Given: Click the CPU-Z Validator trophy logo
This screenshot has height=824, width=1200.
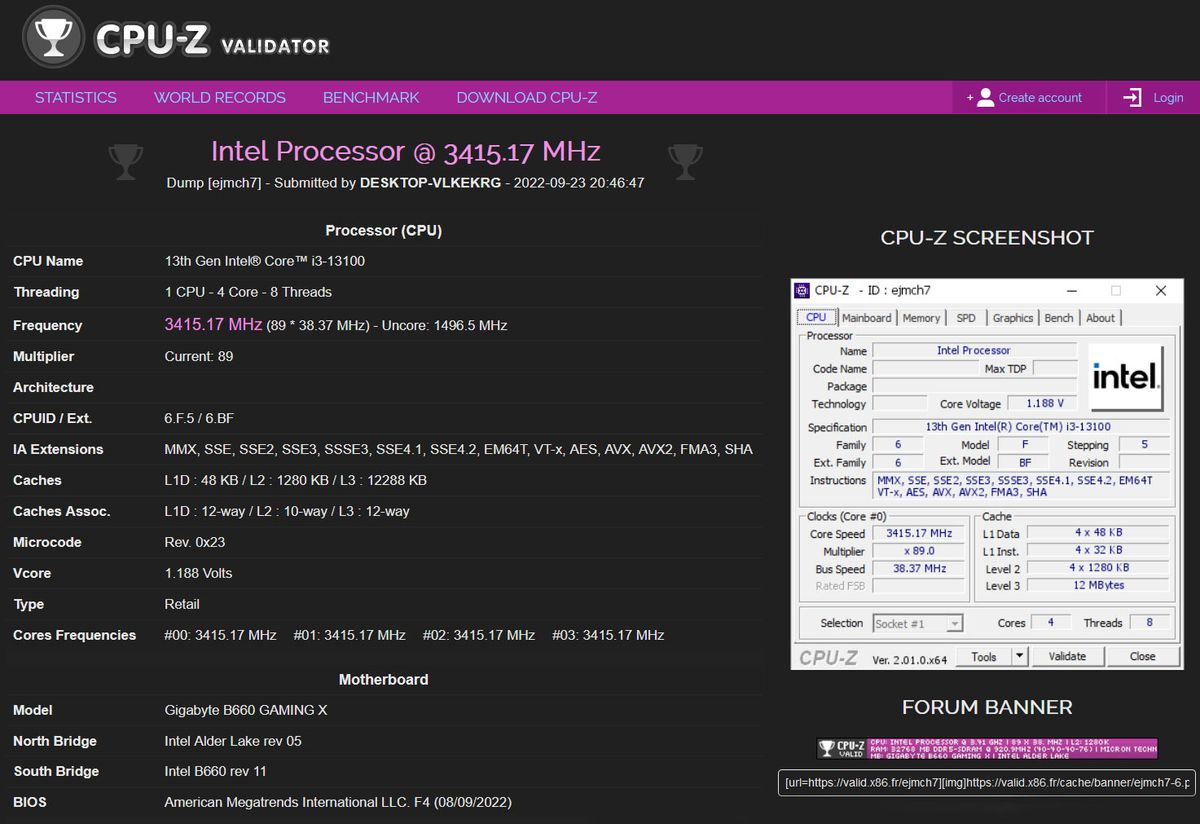Looking at the screenshot, I should [55, 37].
